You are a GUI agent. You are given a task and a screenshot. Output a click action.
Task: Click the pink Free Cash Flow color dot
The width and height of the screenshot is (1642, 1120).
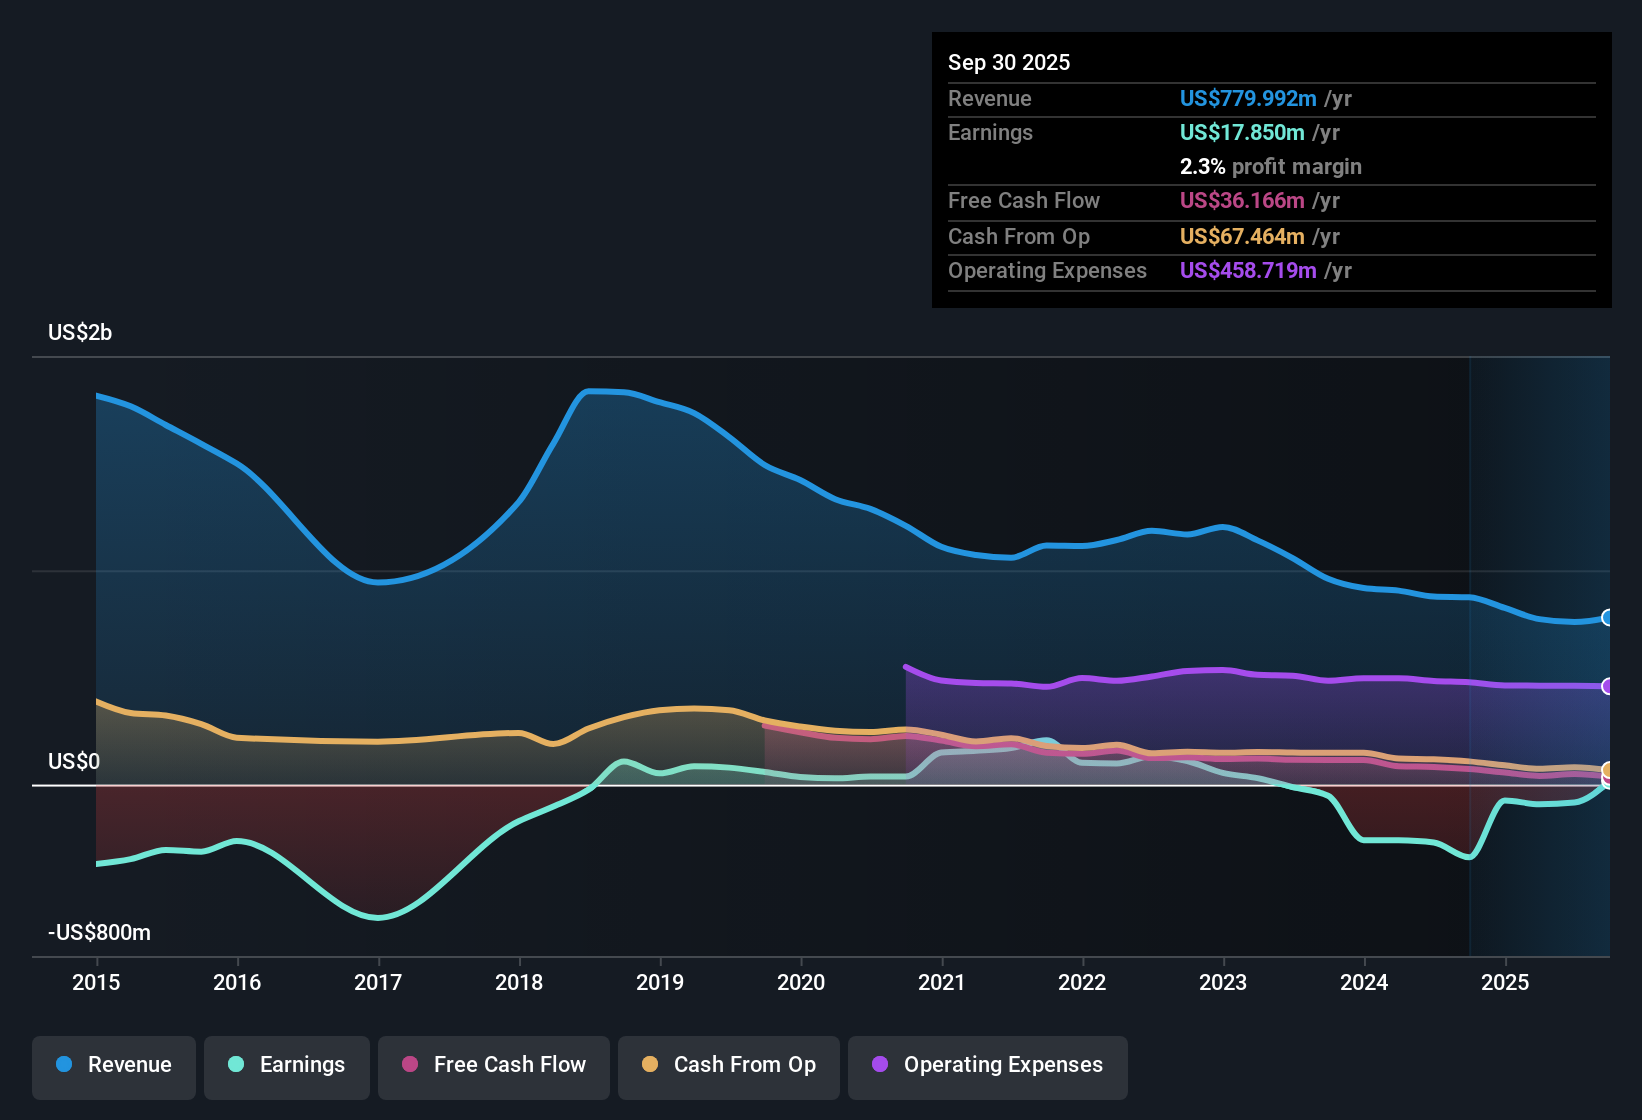409,1066
